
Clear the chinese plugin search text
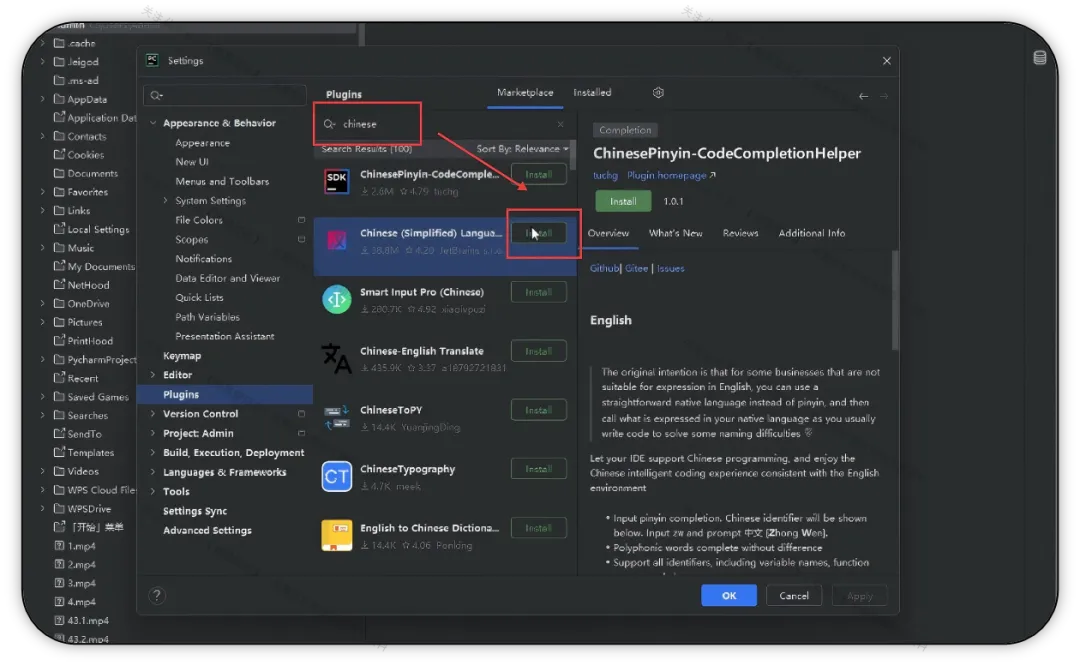(x=560, y=124)
